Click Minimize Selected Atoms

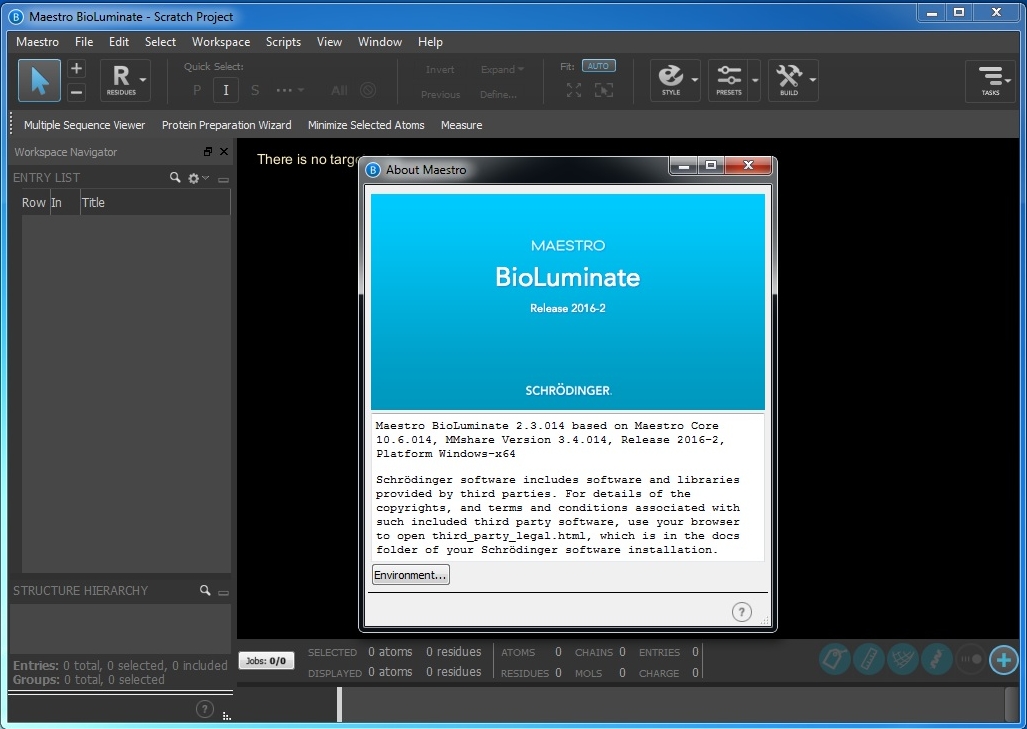[x=366, y=125]
